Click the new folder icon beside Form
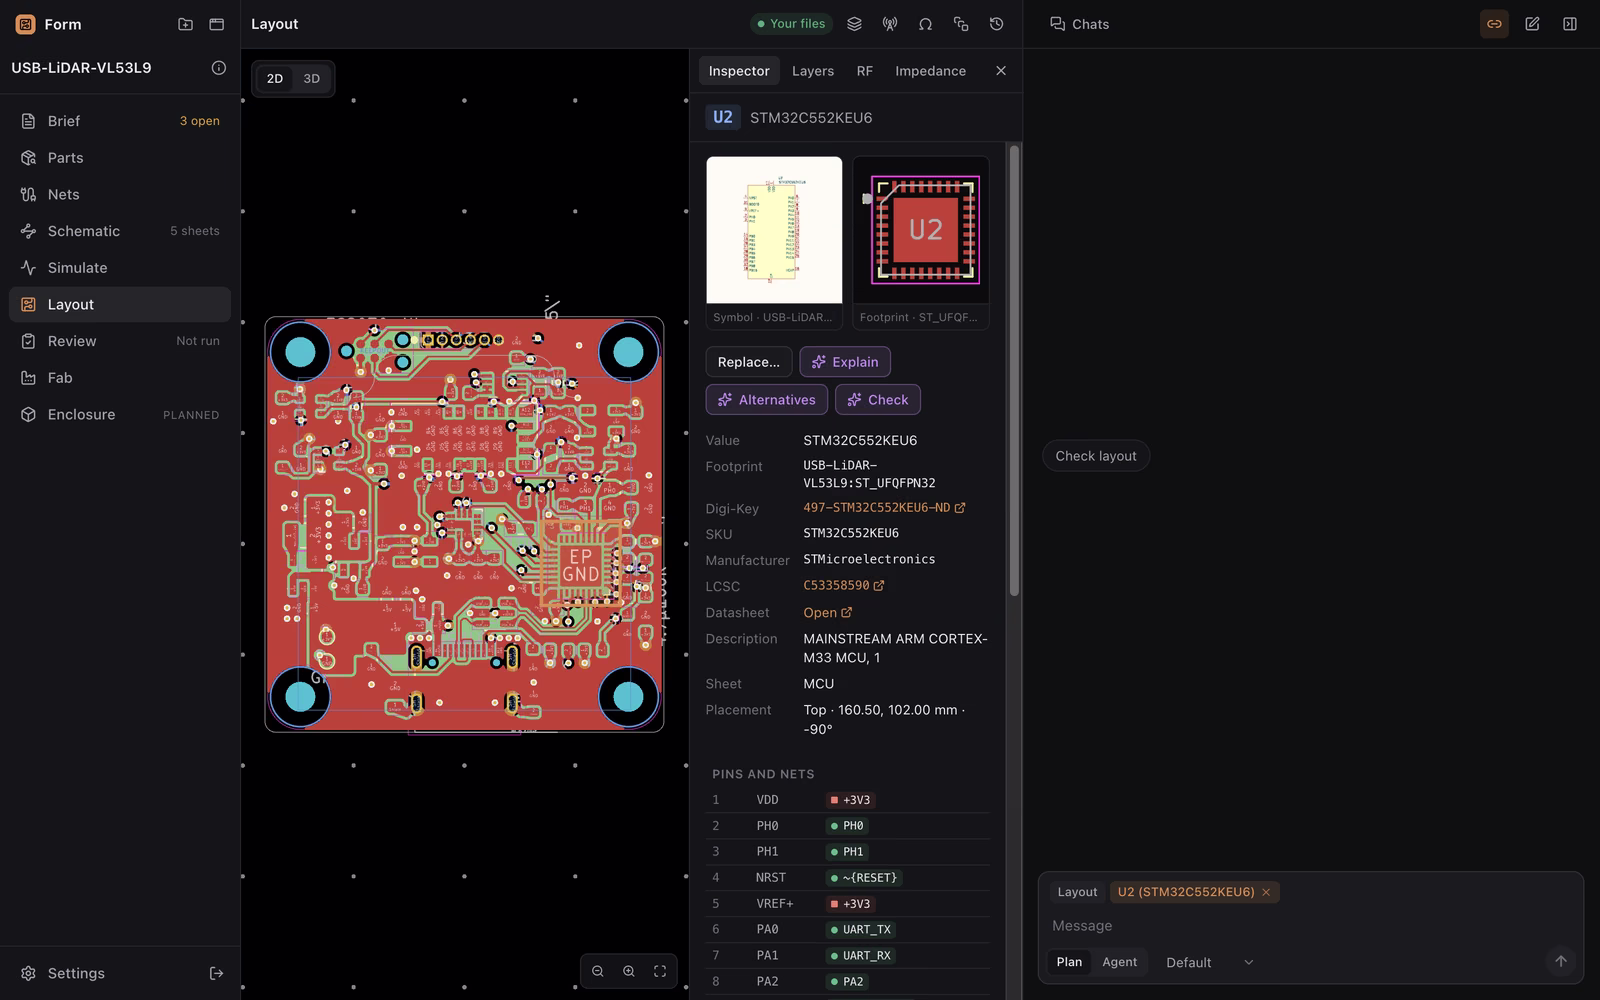This screenshot has height=1000, width=1600. click(x=185, y=24)
